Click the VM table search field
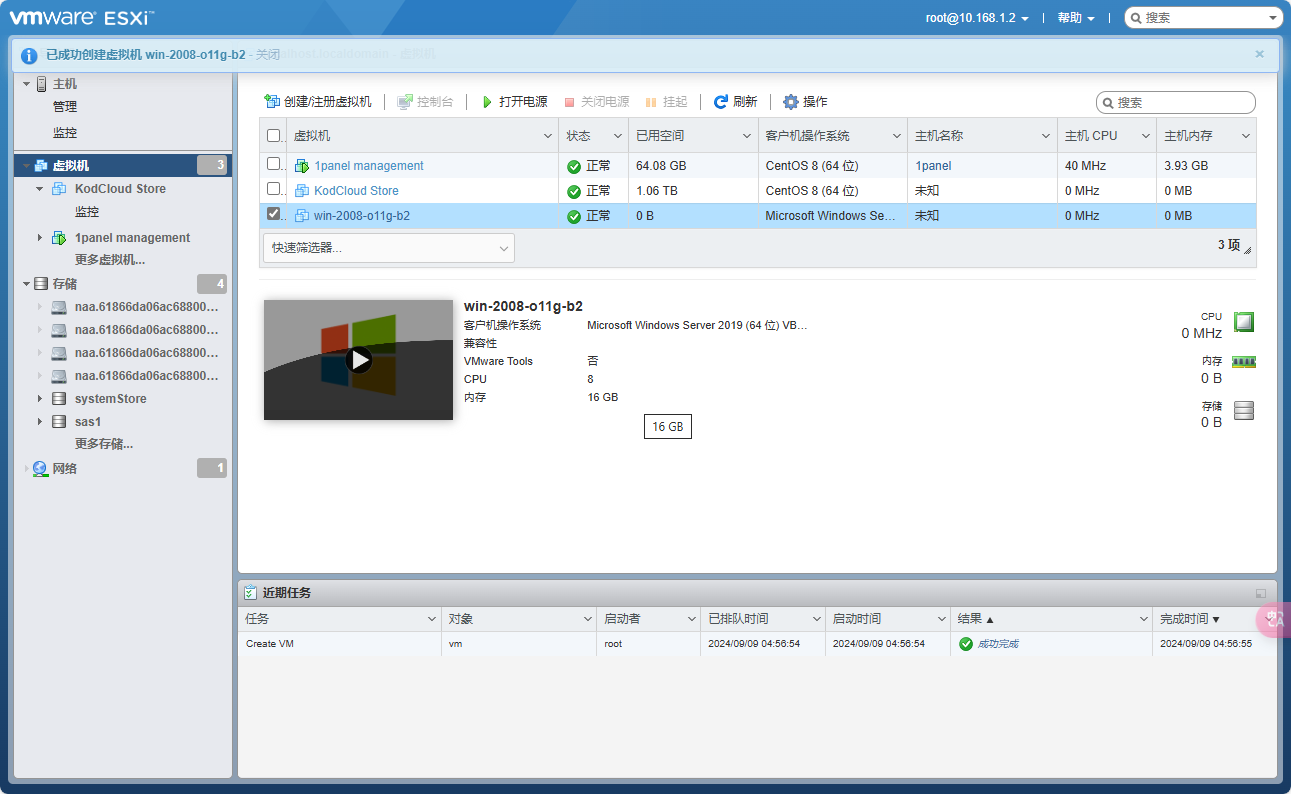Screen dimensions: 1291x794 coord(1176,103)
